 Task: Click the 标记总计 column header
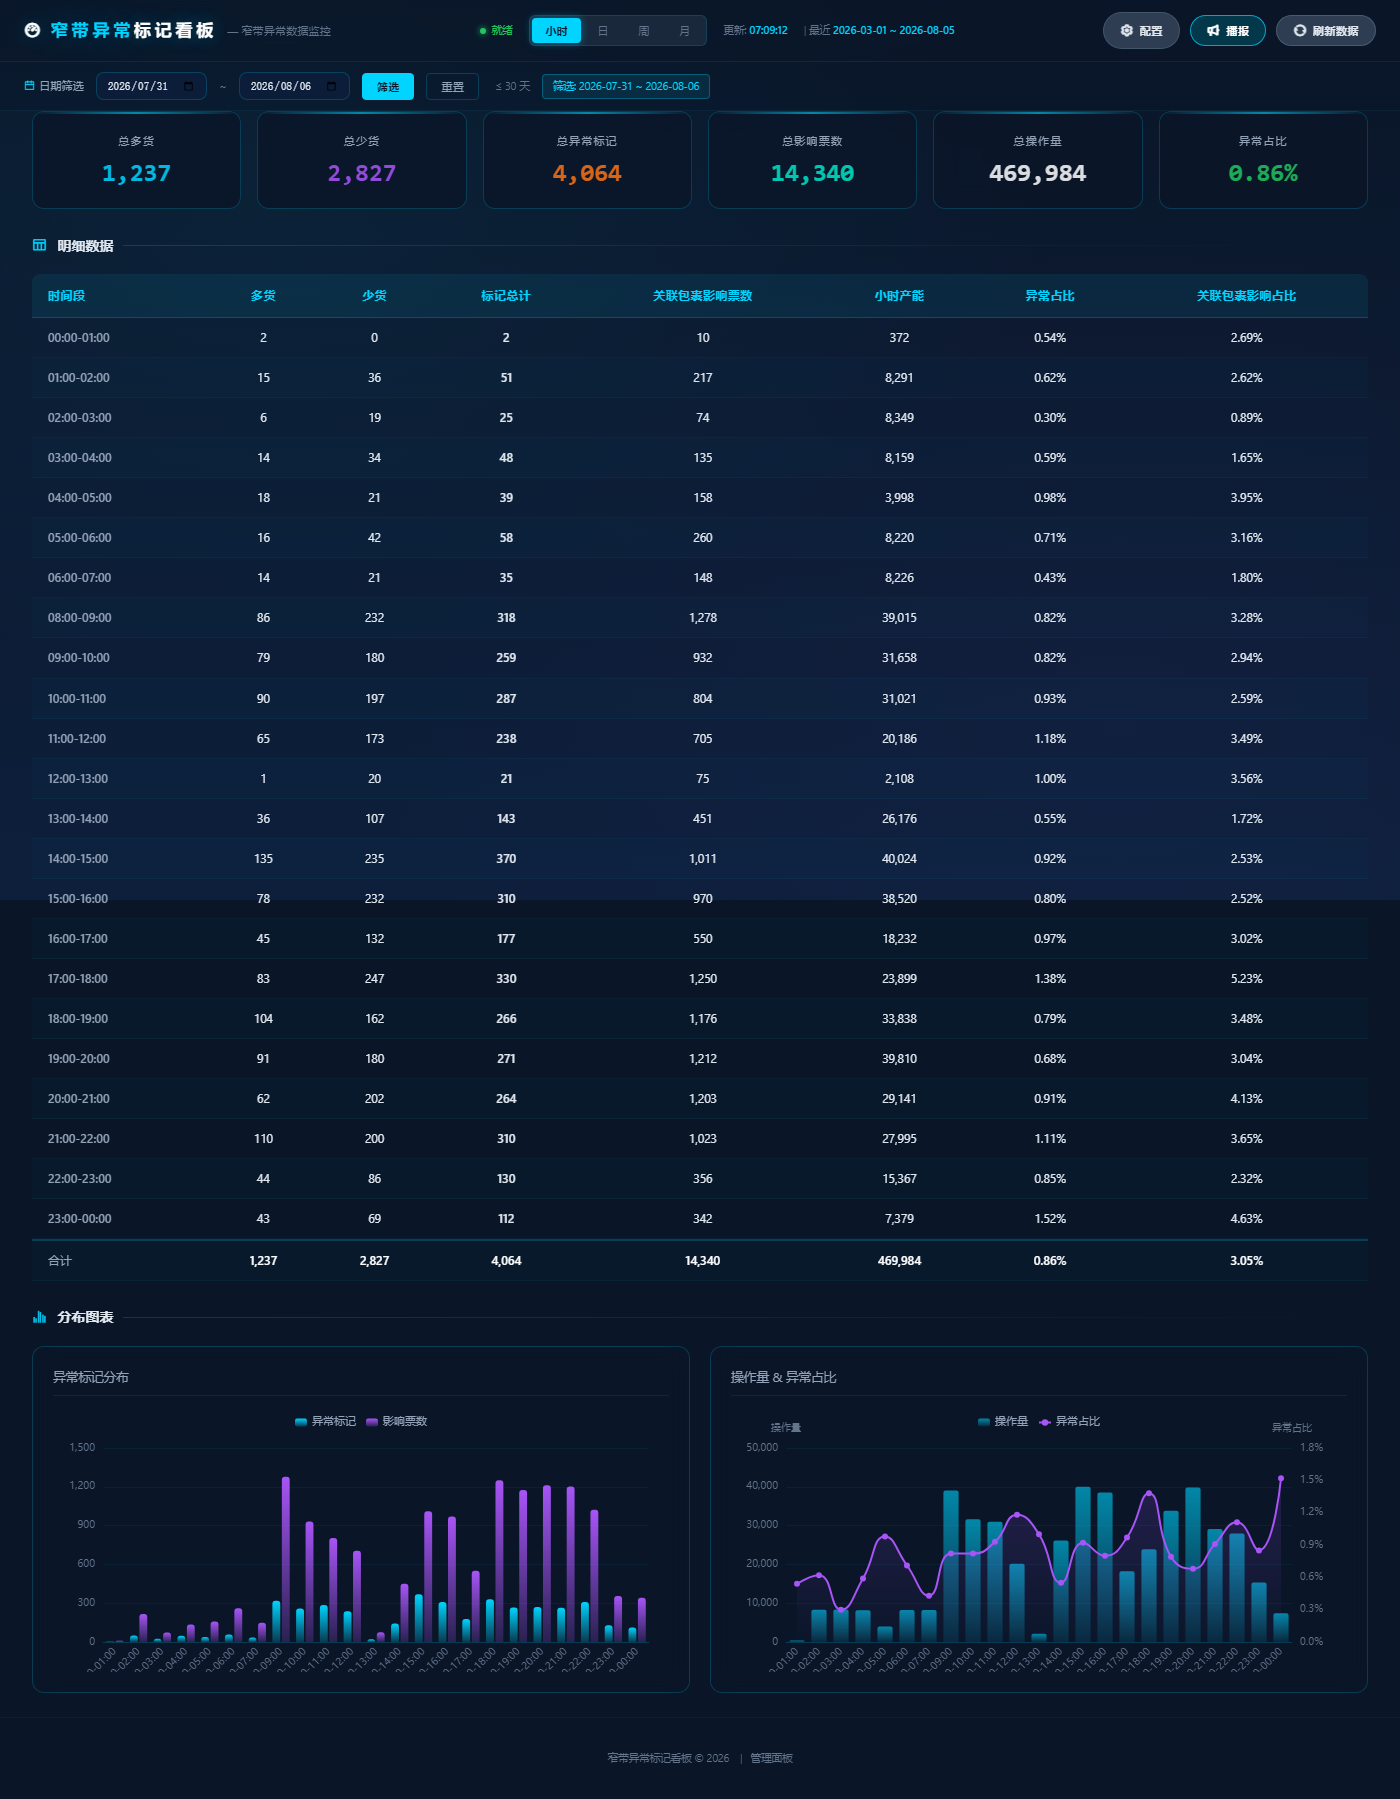click(506, 296)
